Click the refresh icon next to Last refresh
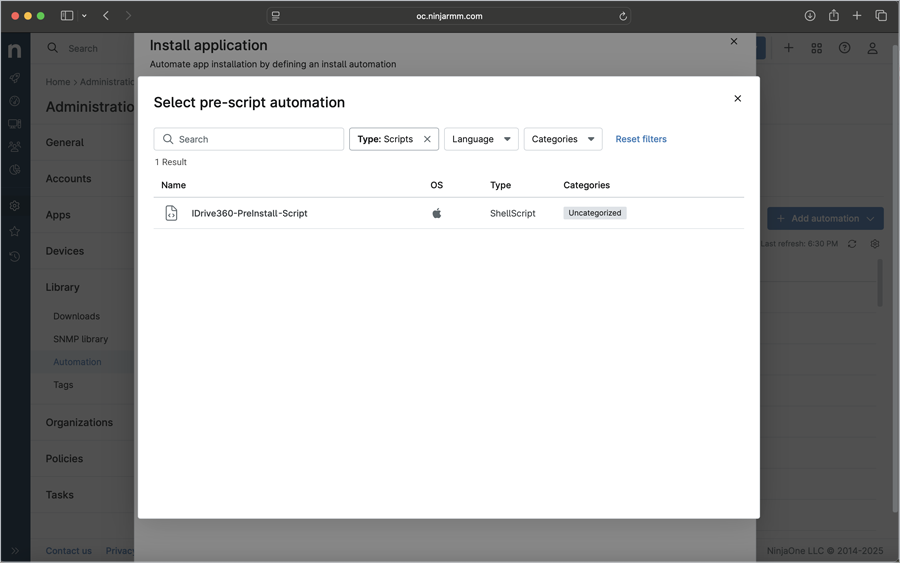The width and height of the screenshot is (900, 563). (x=852, y=244)
